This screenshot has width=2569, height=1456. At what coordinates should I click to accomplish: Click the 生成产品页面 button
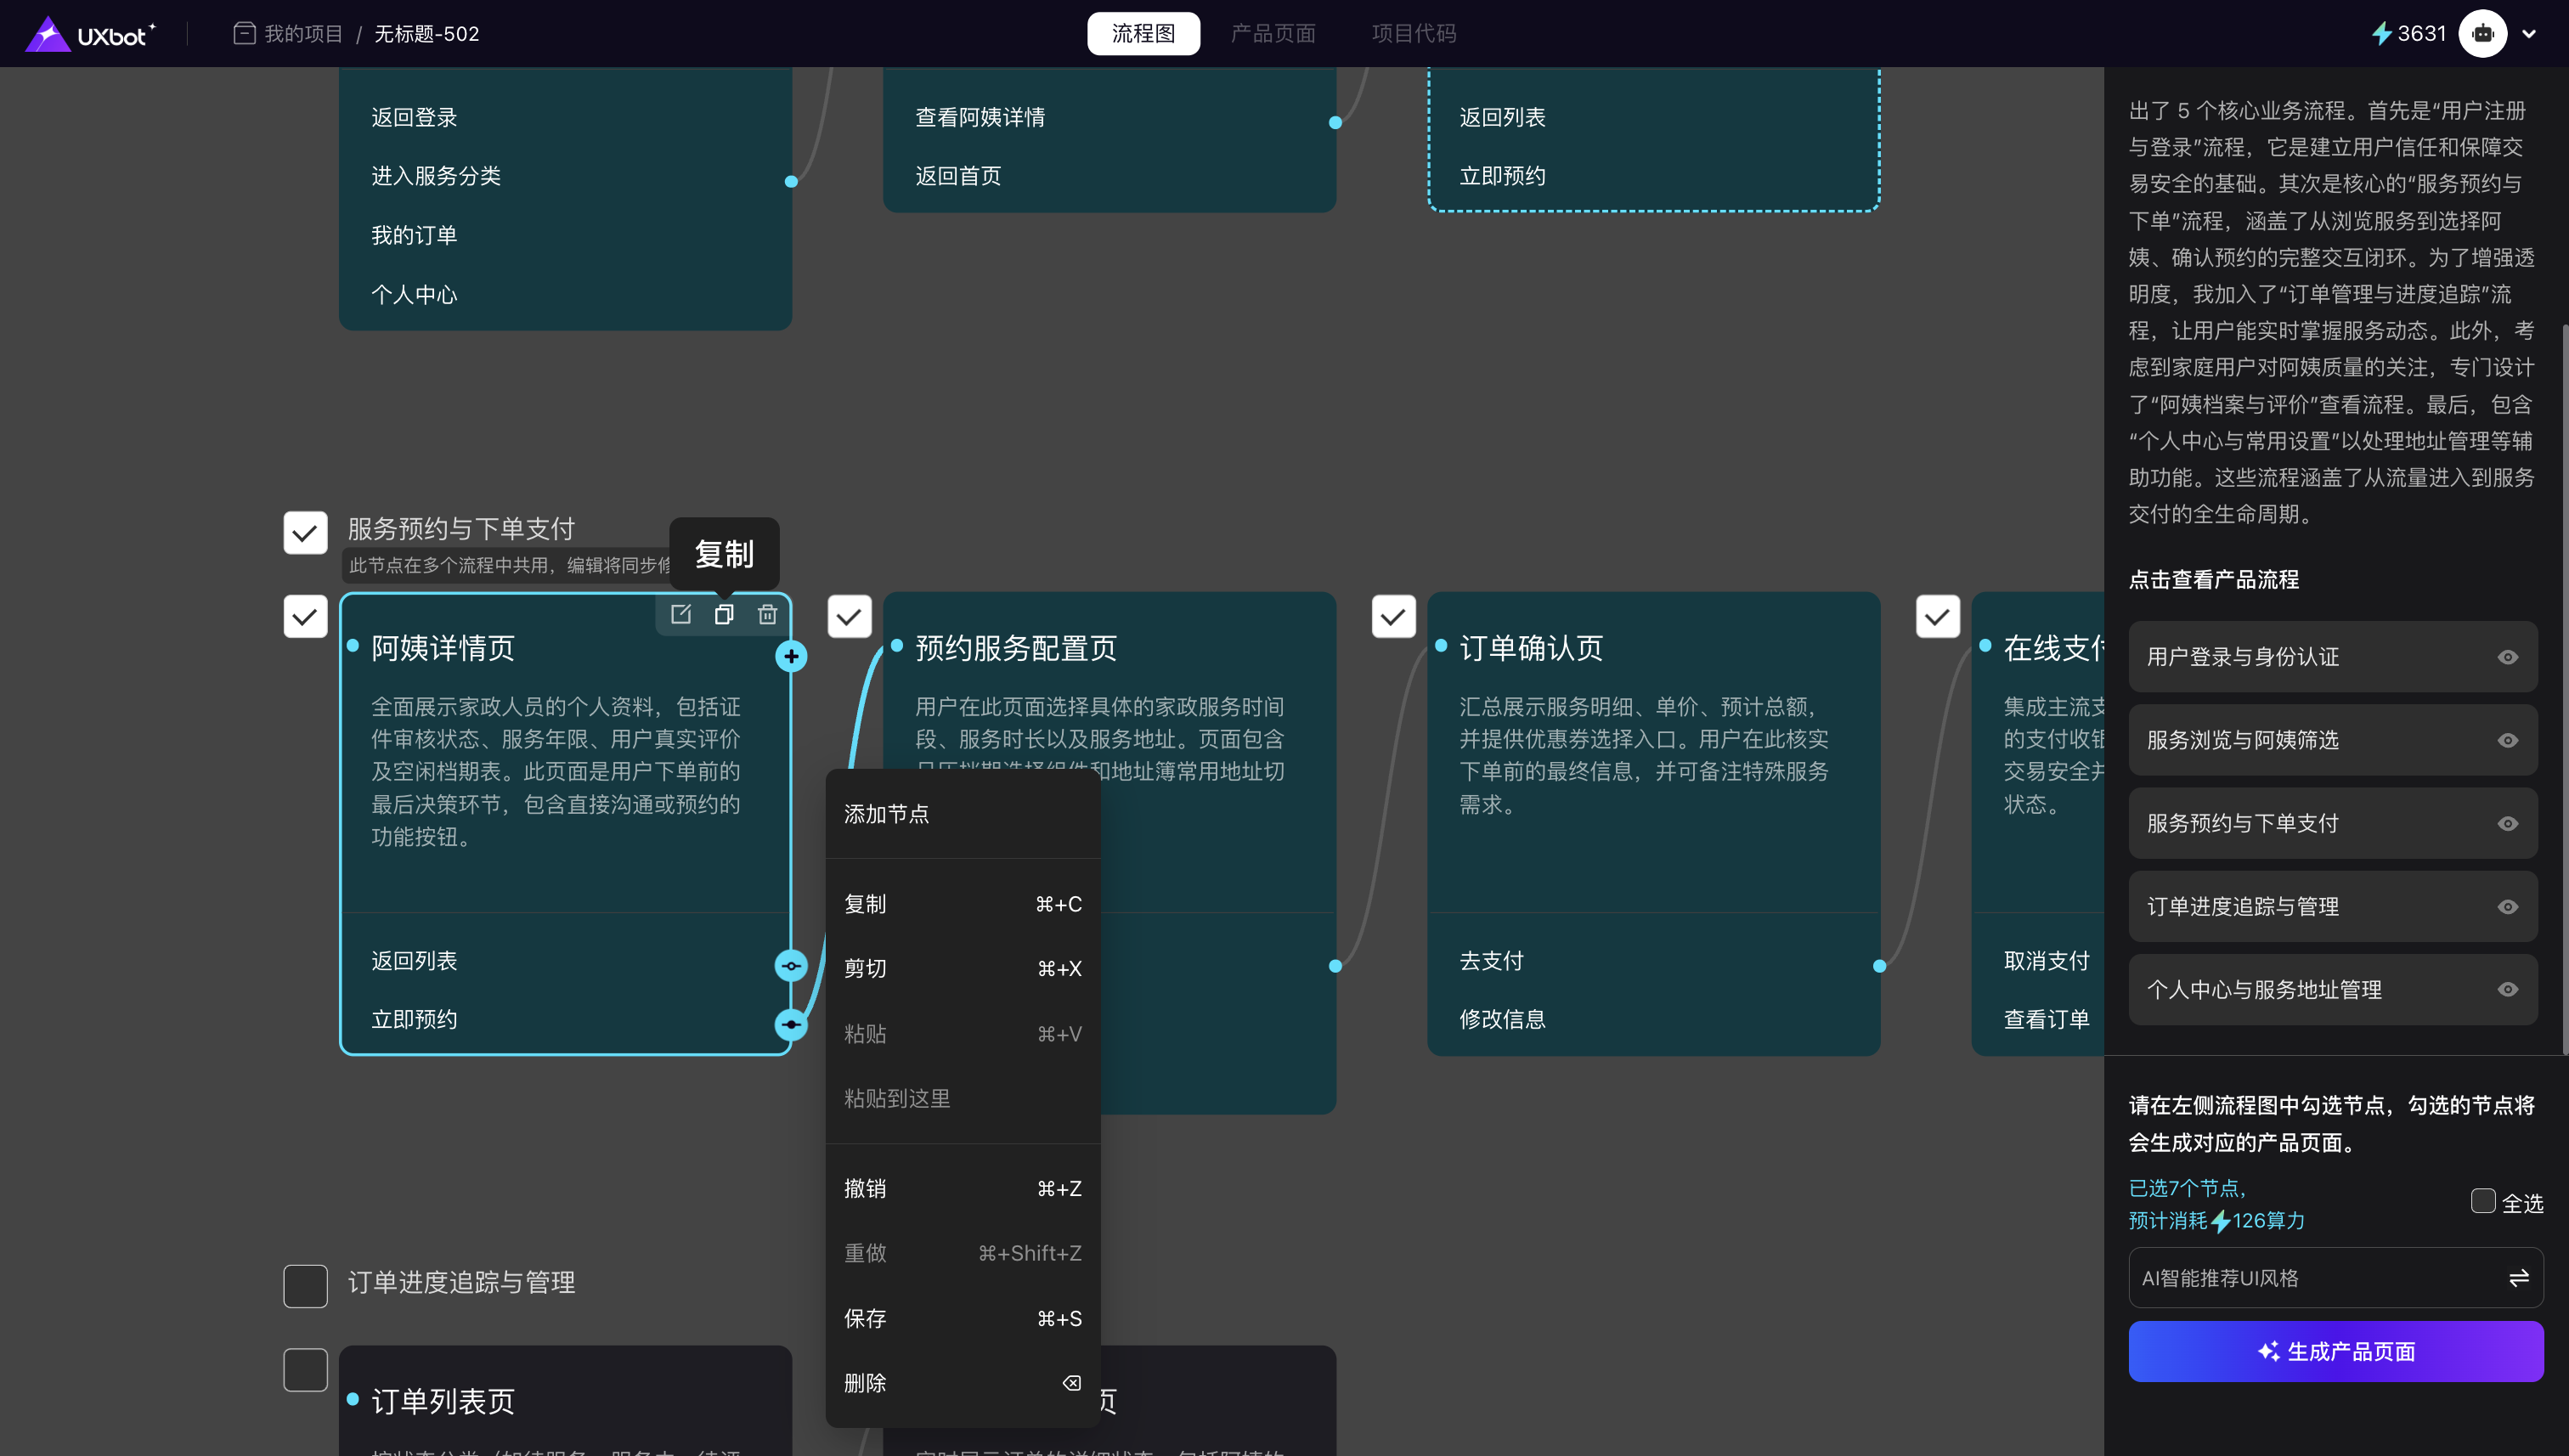click(x=2335, y=1352)
